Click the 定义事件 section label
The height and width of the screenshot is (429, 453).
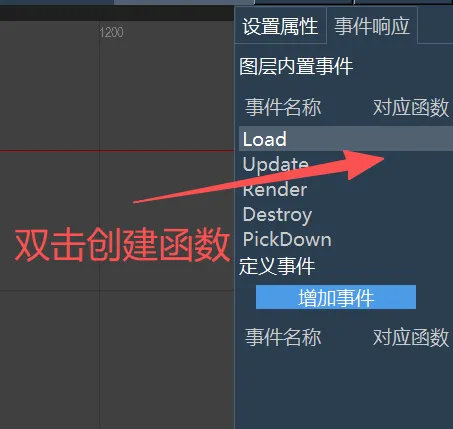coord(277,266)
